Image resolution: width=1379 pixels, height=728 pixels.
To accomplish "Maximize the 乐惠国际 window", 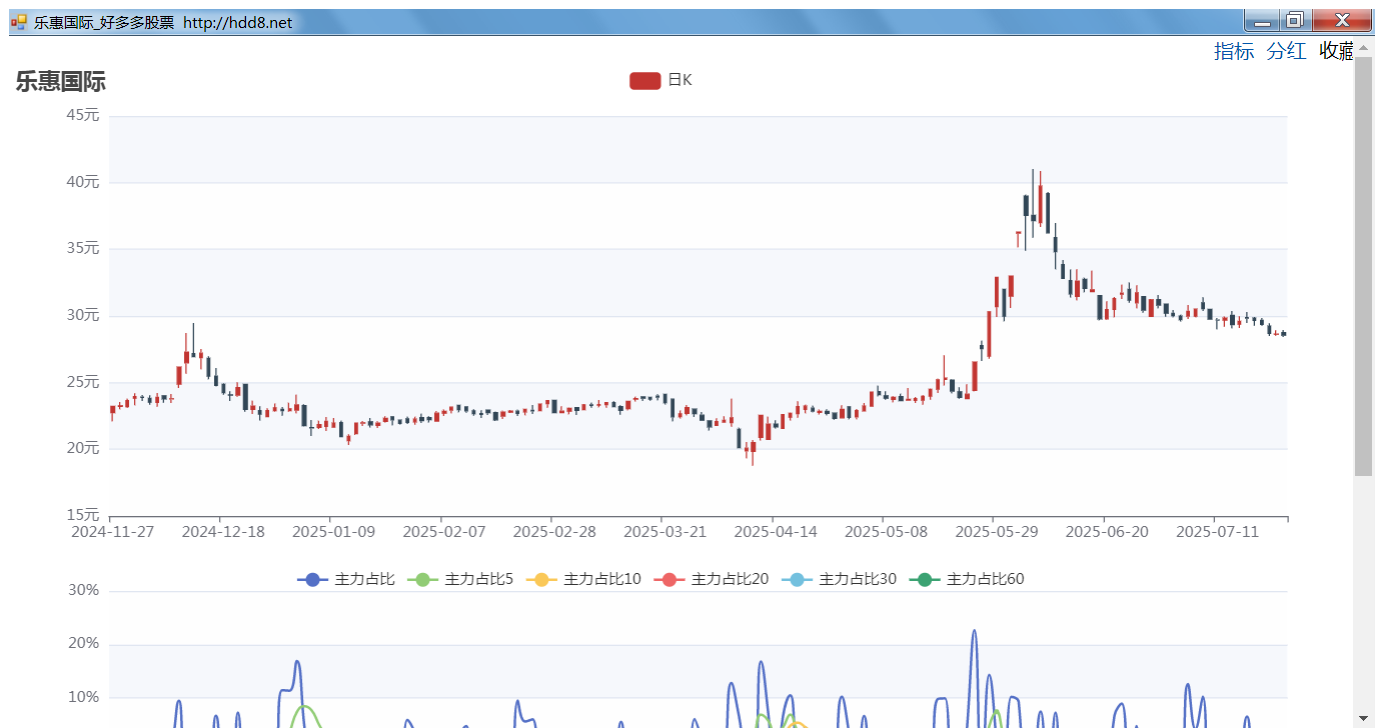I will tap(1294, 21).
